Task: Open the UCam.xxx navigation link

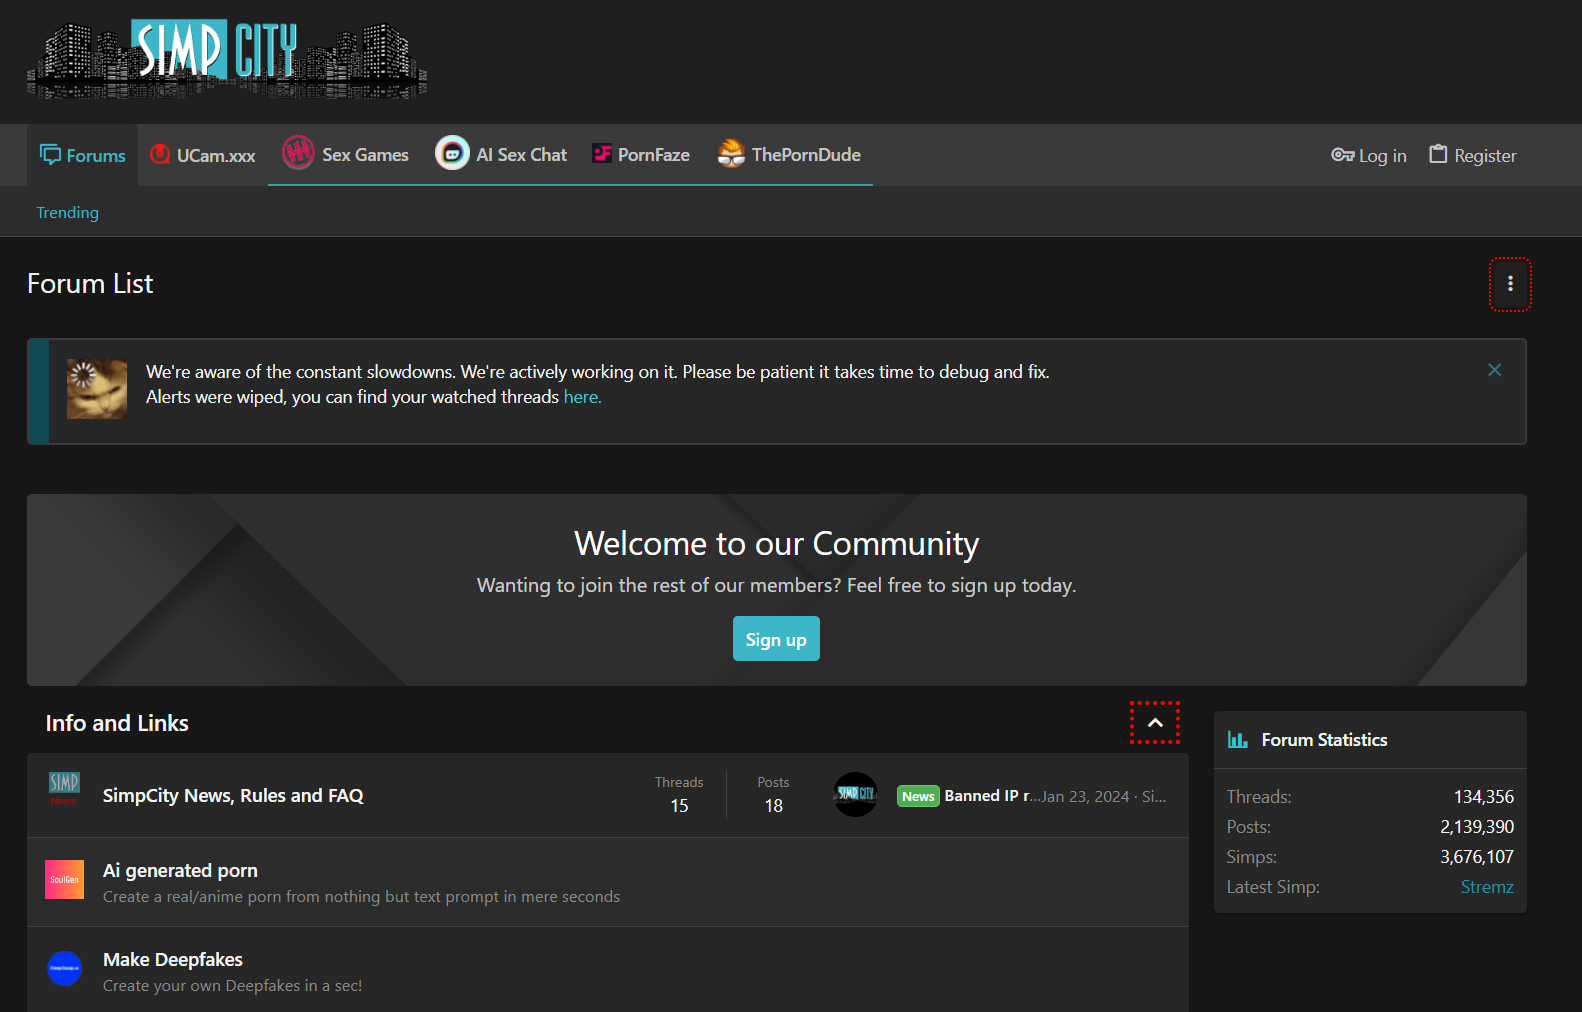Action: pyautogui.click(x=202, y=155)
